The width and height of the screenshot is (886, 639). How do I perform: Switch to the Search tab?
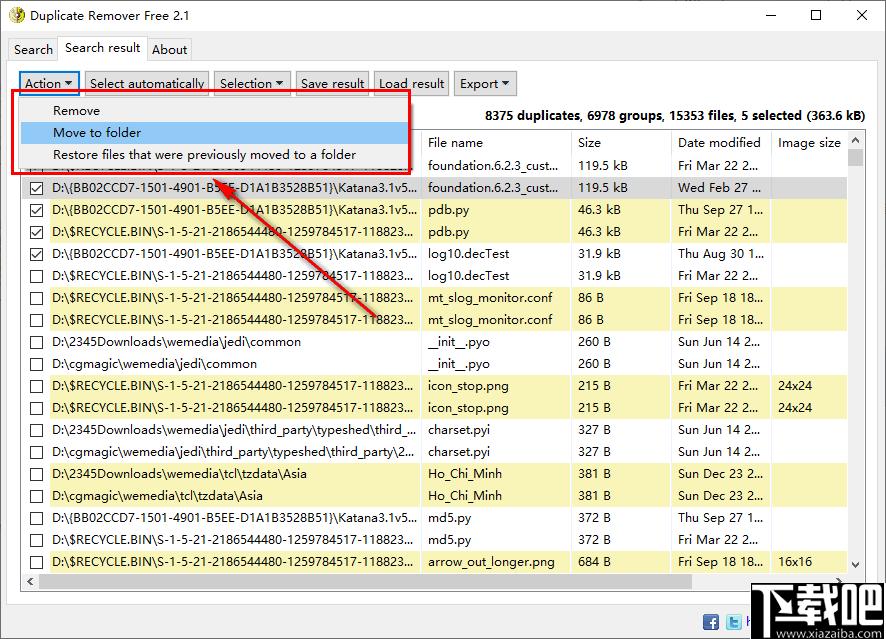[33, 50]
